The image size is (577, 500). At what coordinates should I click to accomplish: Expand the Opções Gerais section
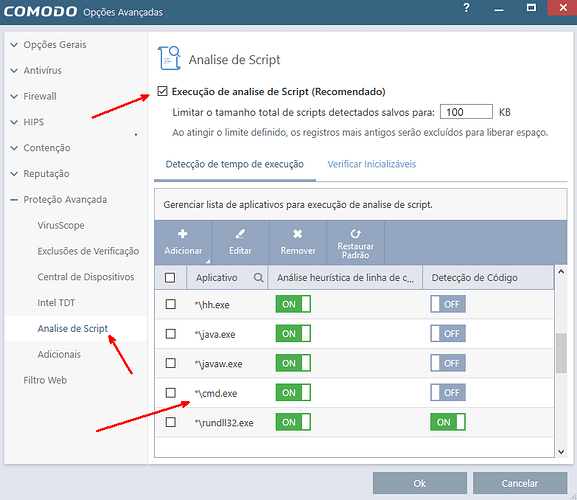coord(14,45)
